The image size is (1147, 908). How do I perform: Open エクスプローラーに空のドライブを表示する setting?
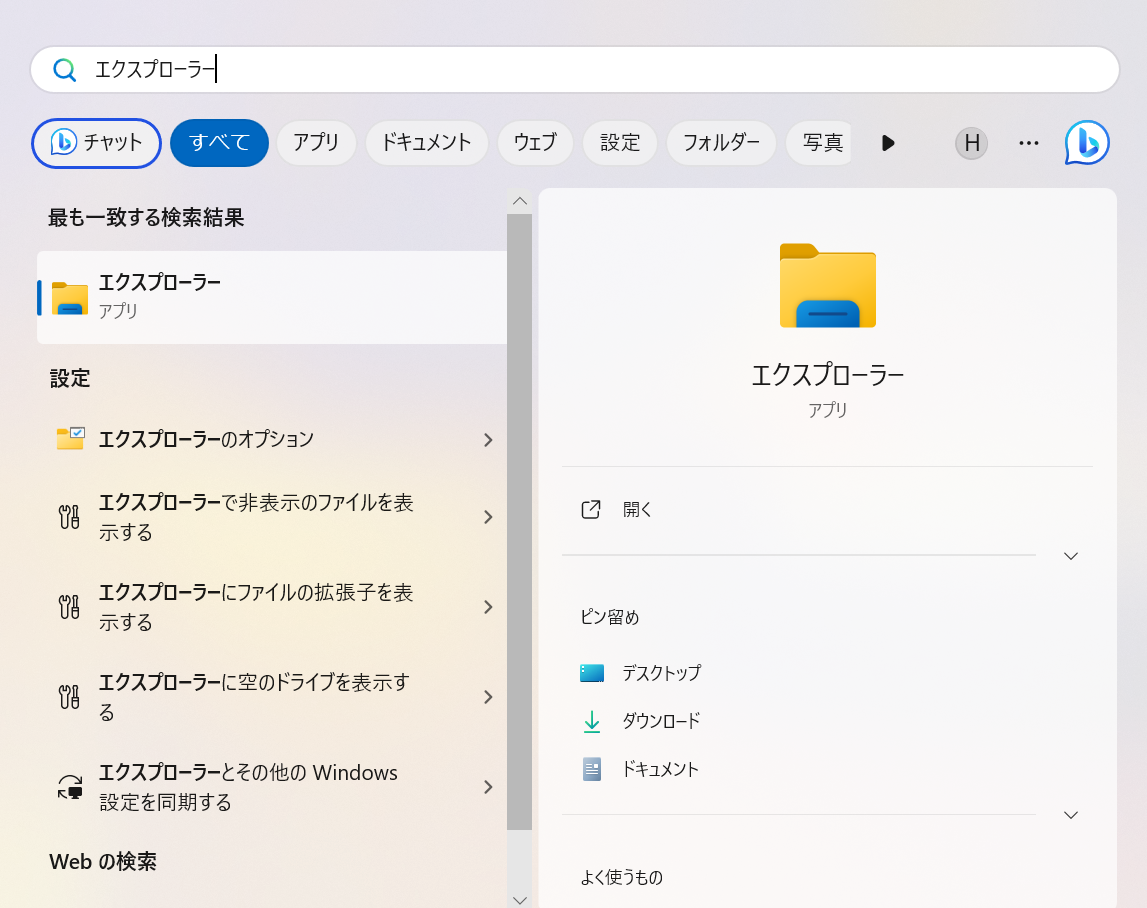pyautogui.click(x=271, y=697)
